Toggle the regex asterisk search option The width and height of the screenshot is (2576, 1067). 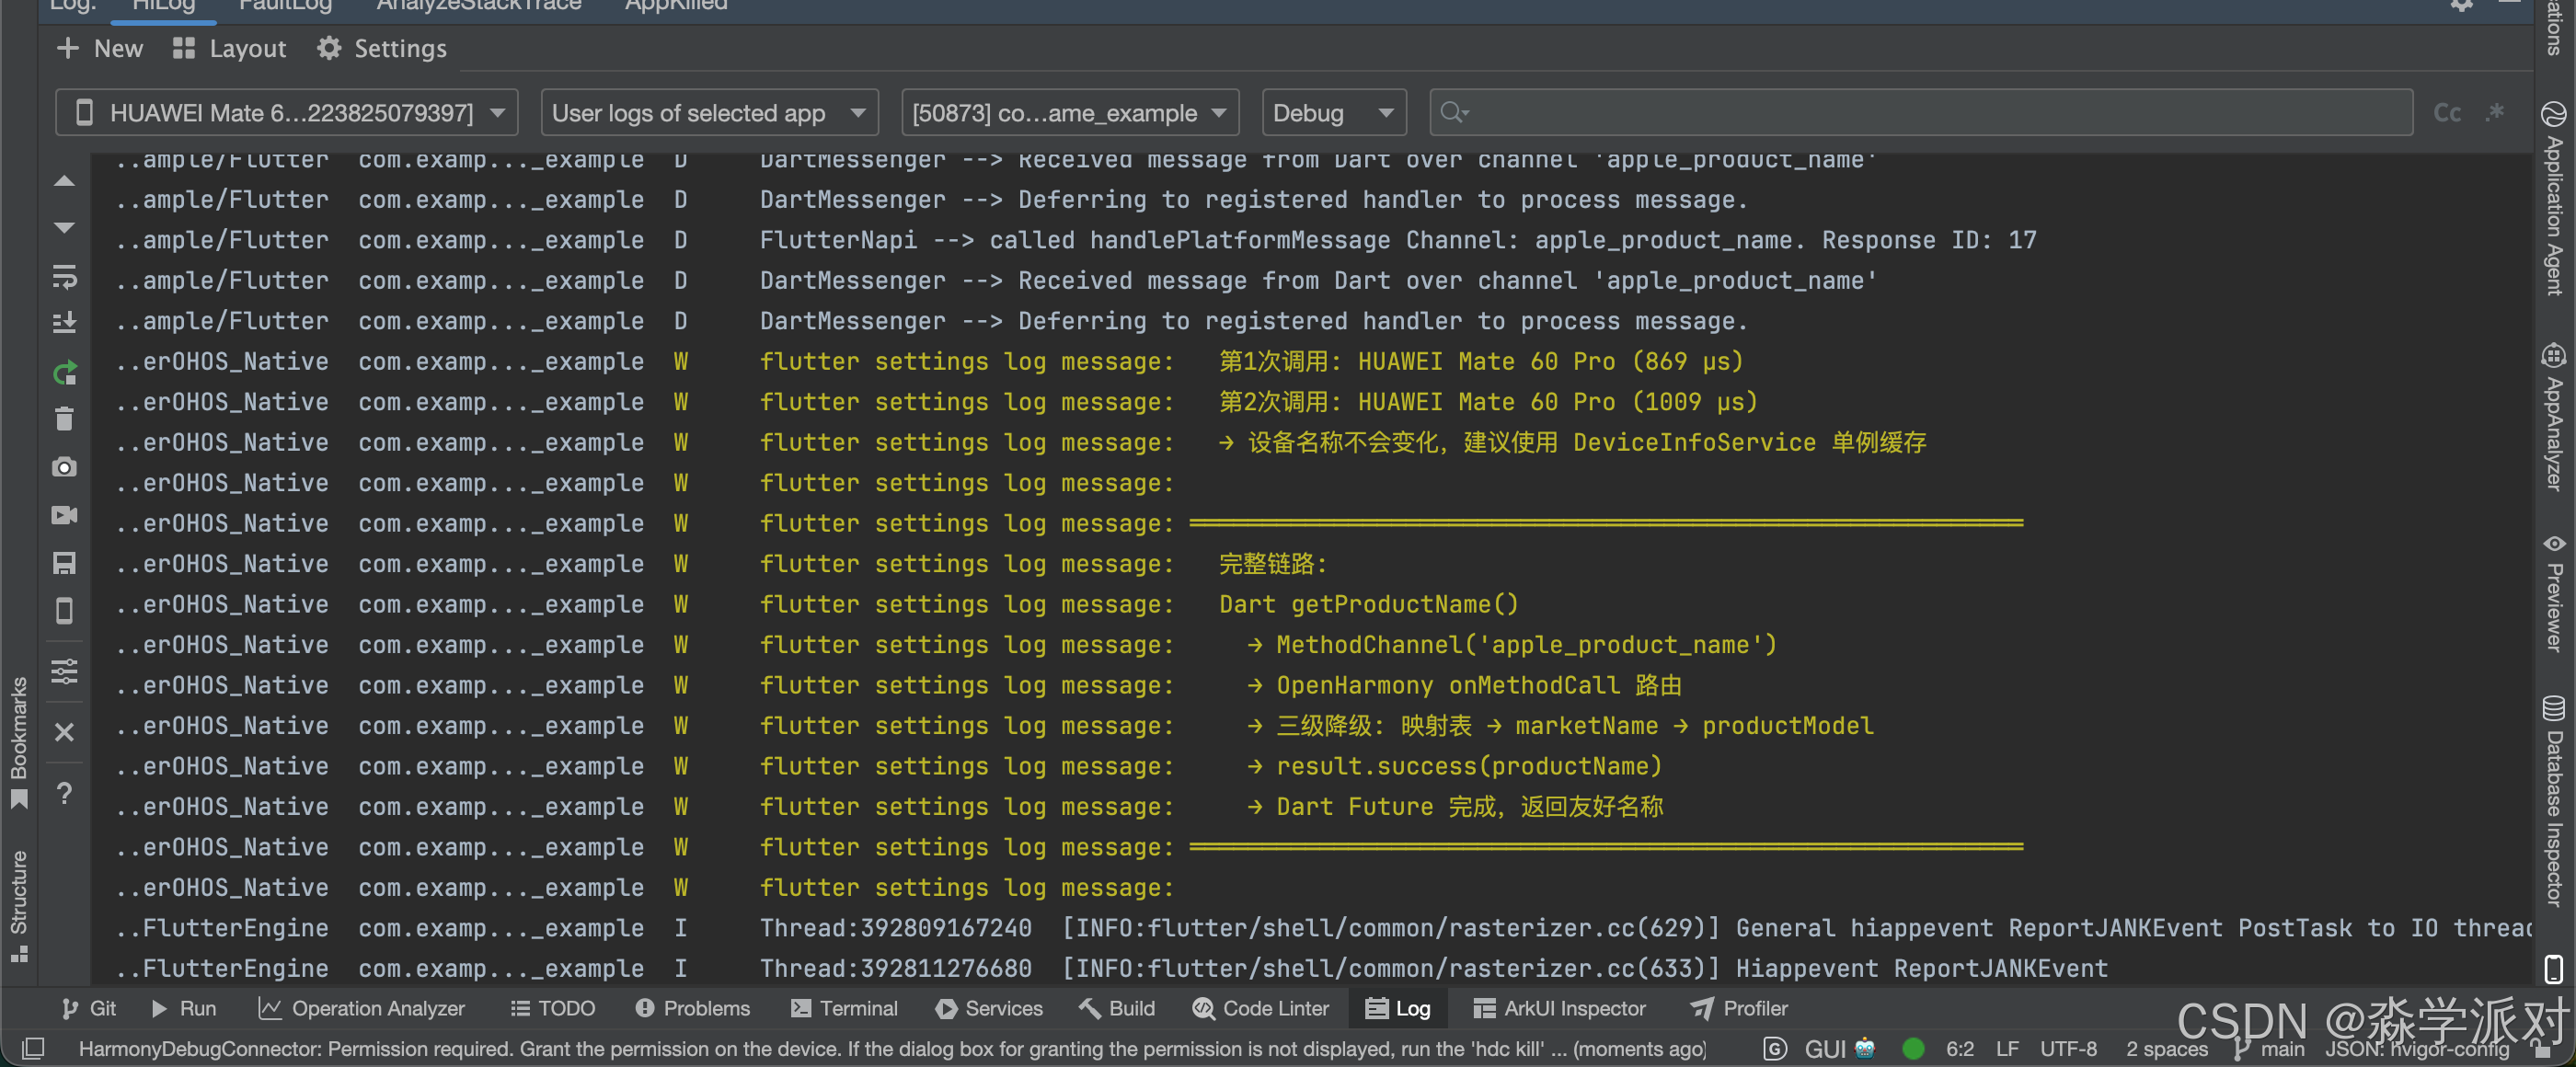point(2494,113)
